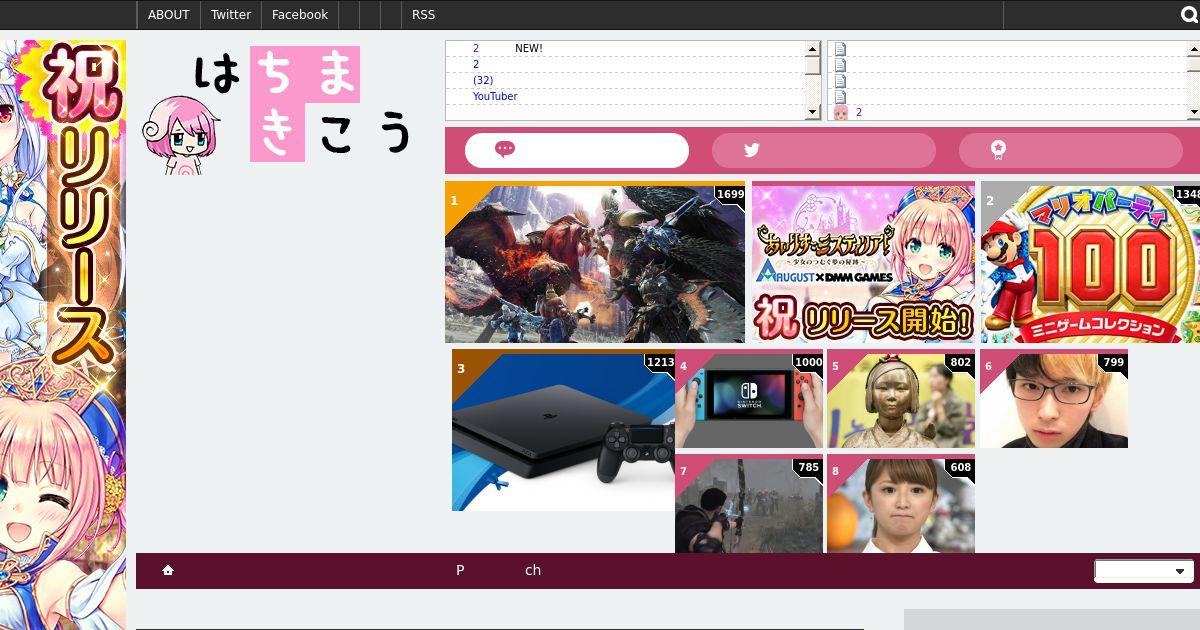Open the ABOUT link in top bar
The height and width of the screenshot is (630, 1200).
(169, 15)
